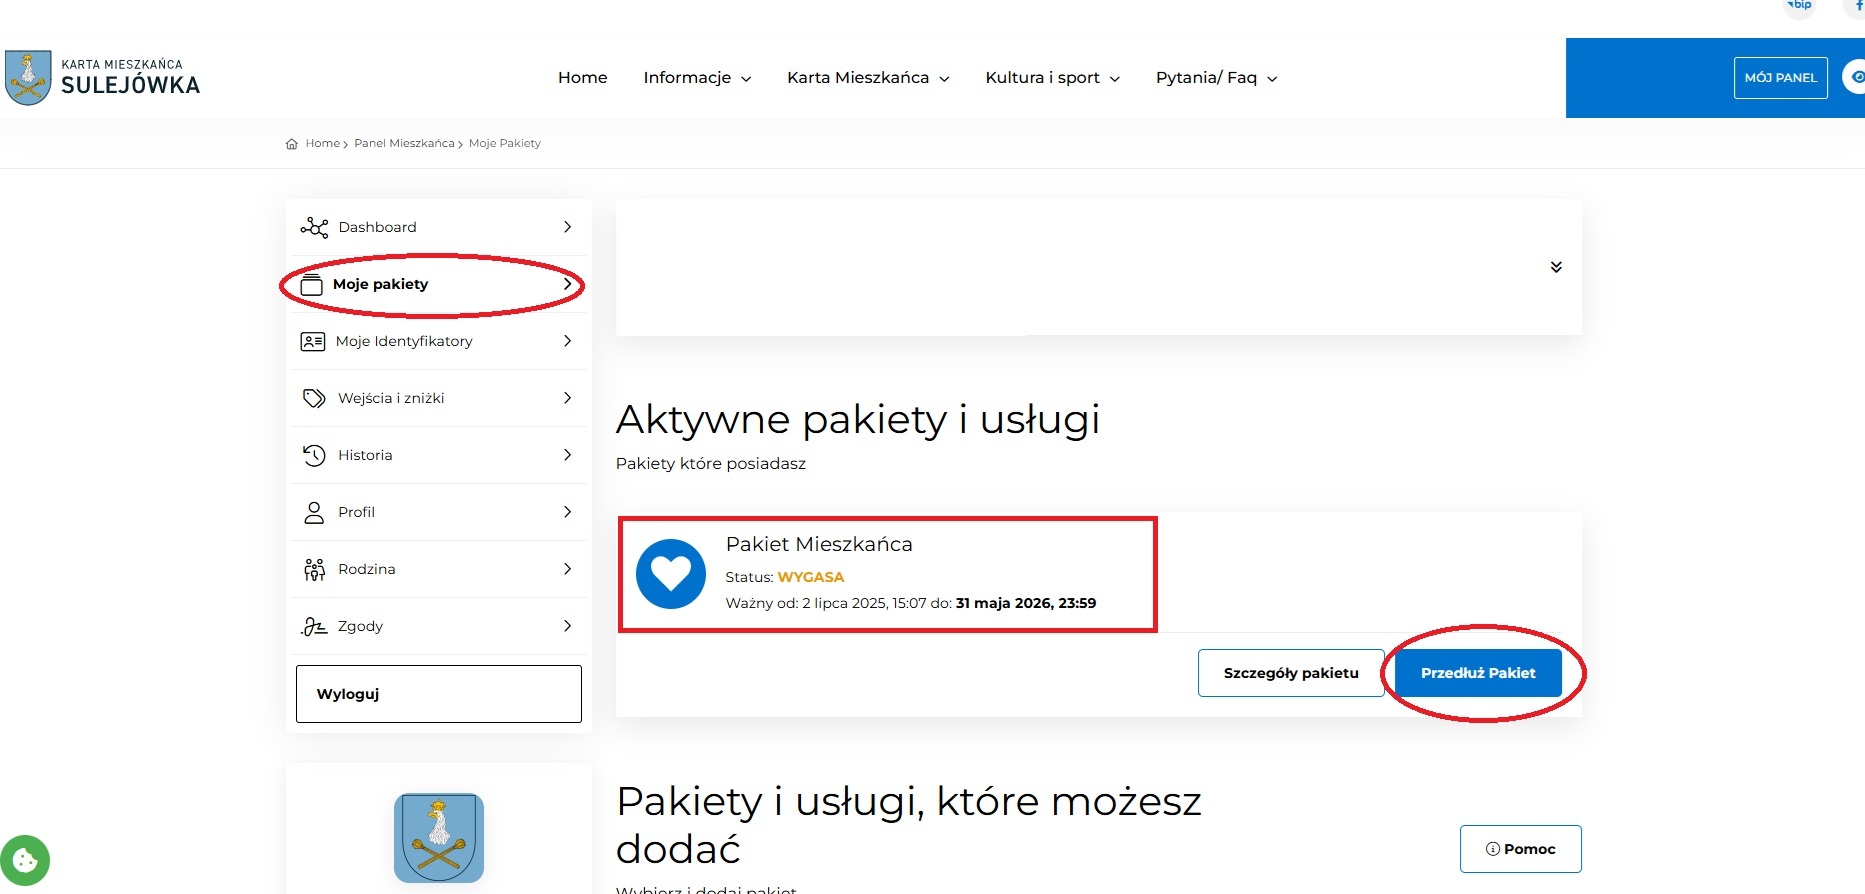Open Moje Identyfikatory via its card icon
Screen dimensions: 1865x894
tap(313, 341)
